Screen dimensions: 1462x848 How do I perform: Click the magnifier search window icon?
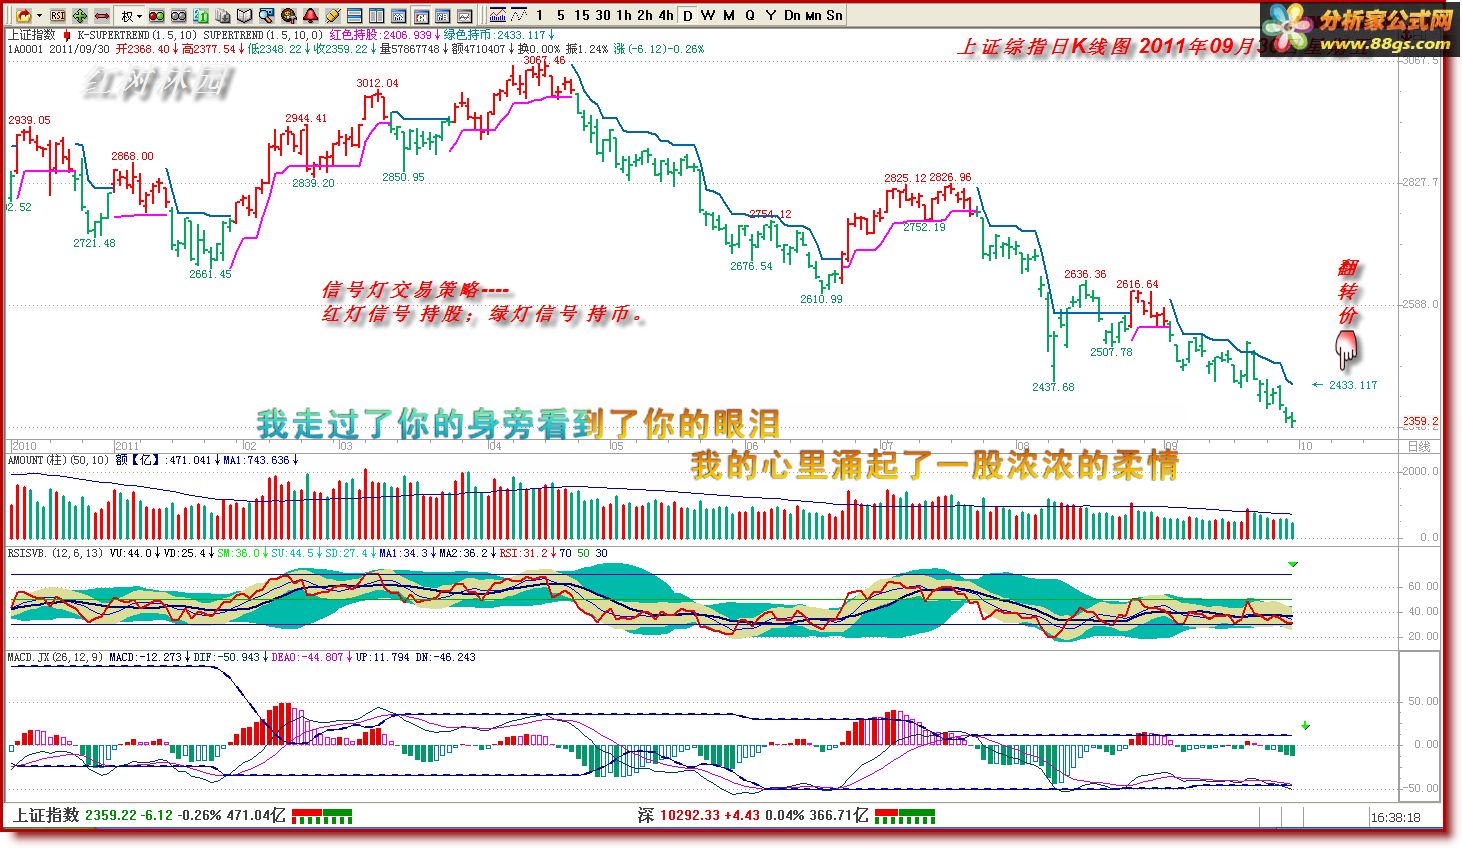[x=266, y=15]
